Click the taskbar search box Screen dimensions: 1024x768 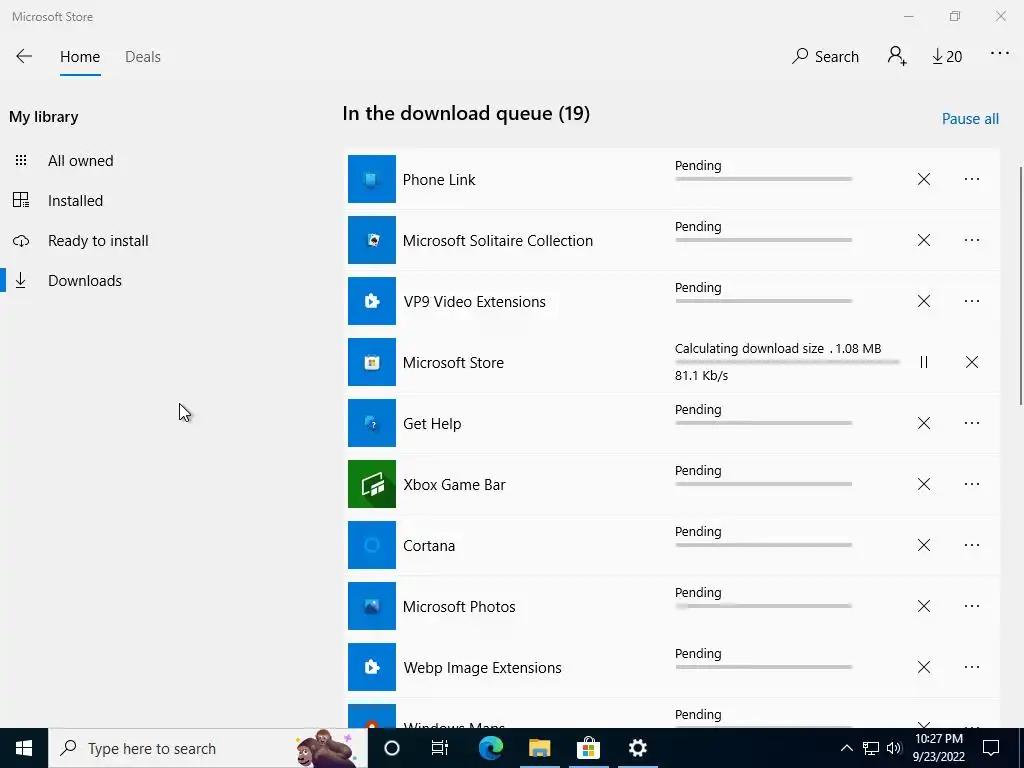coord(208,748)
